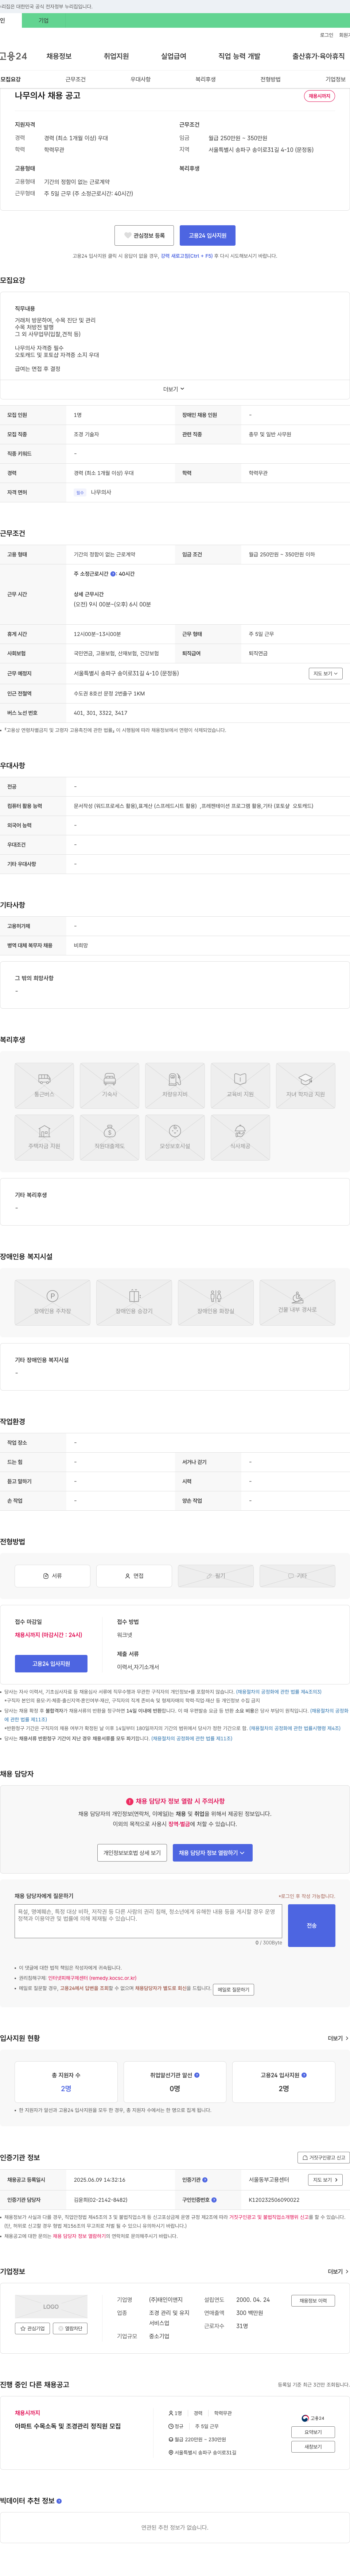Click the 관심기업 star button

coord(32,2328)
